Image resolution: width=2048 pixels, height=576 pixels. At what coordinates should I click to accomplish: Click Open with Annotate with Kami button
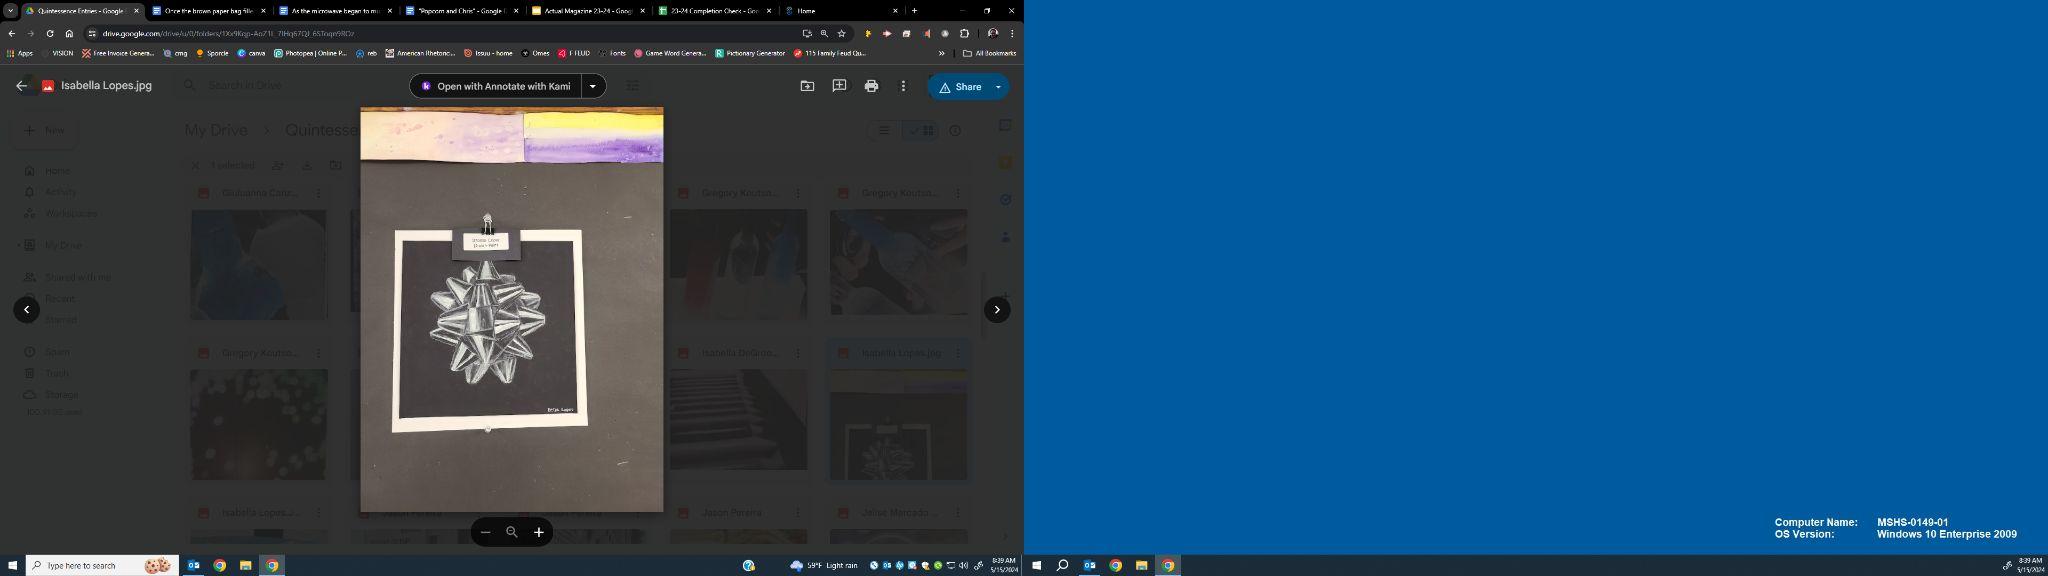pyautogui.click(x=495, y=86)
